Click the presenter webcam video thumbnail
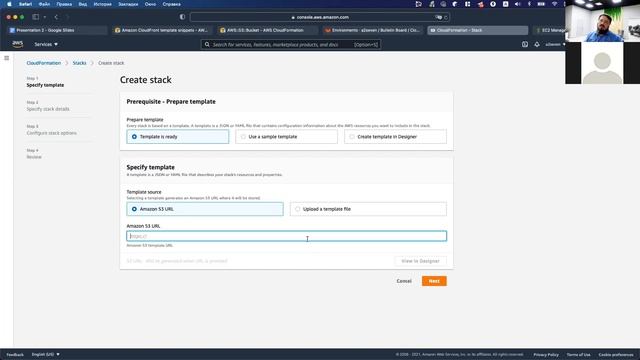The width and height of the screenshot is (640, 360). (602, 21)
